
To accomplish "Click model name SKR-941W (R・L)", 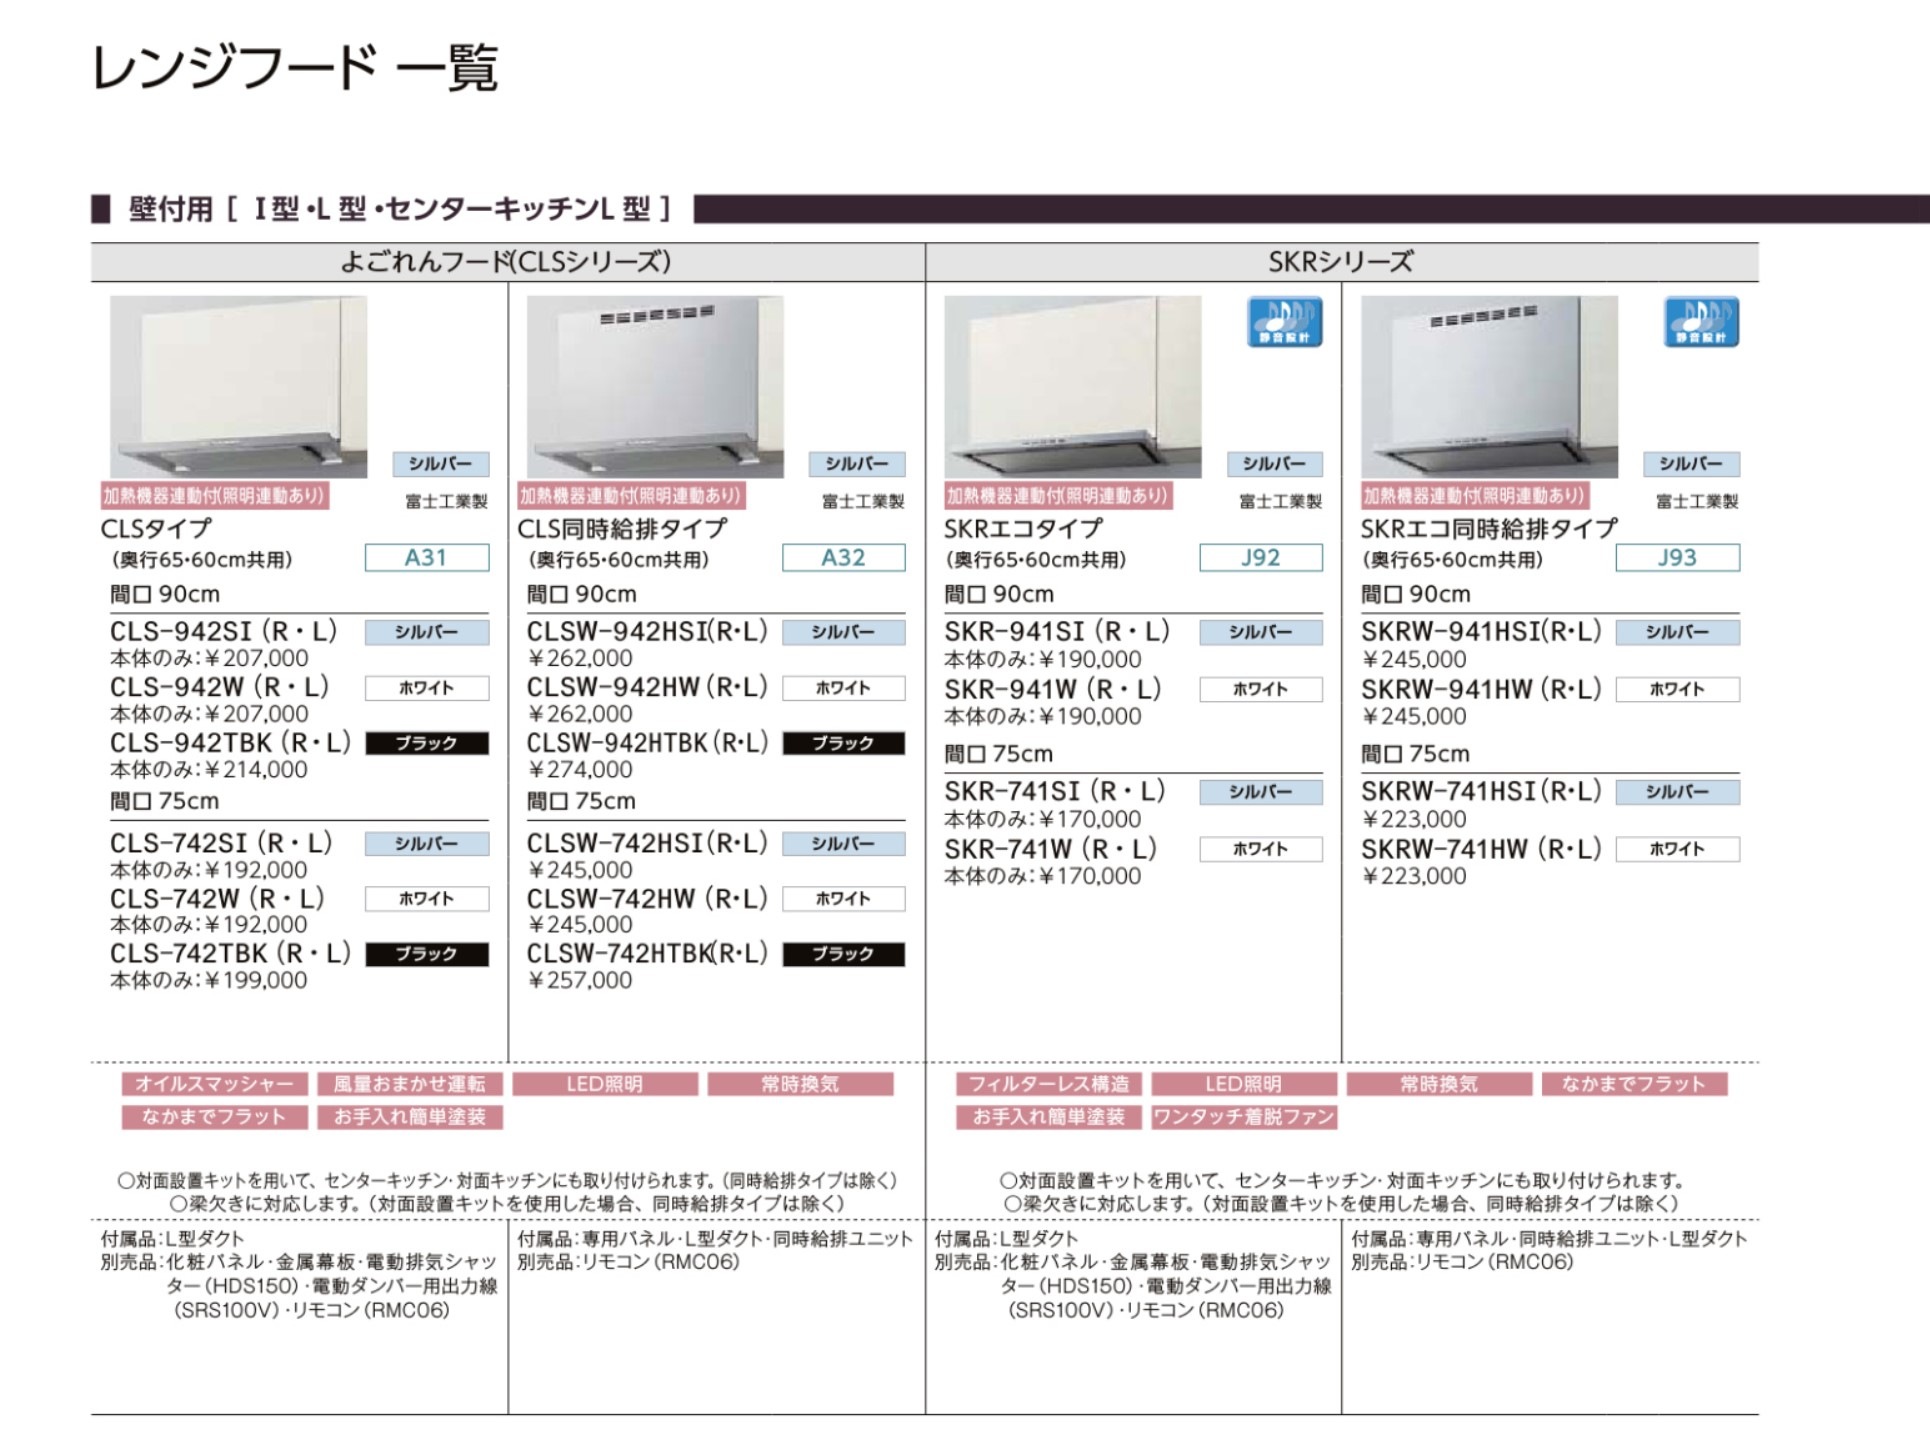I will [1053, 690].
